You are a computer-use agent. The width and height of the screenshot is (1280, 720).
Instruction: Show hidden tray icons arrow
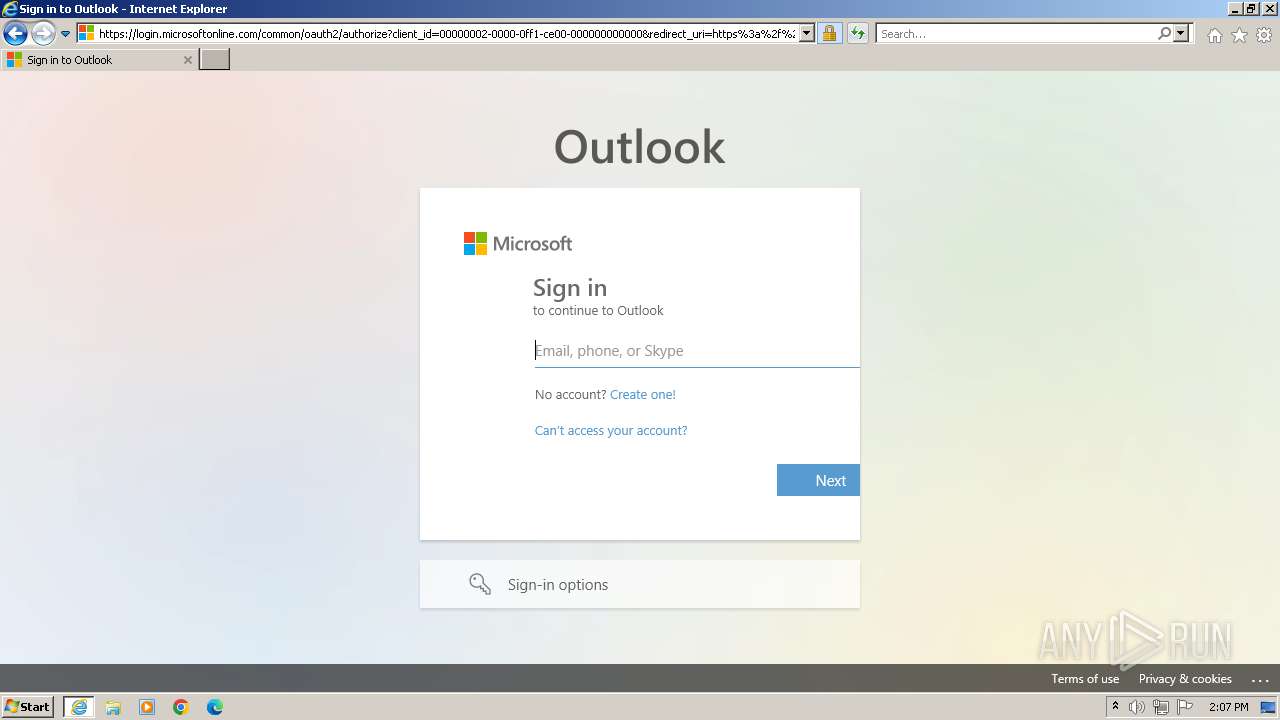pos(1115,707)
